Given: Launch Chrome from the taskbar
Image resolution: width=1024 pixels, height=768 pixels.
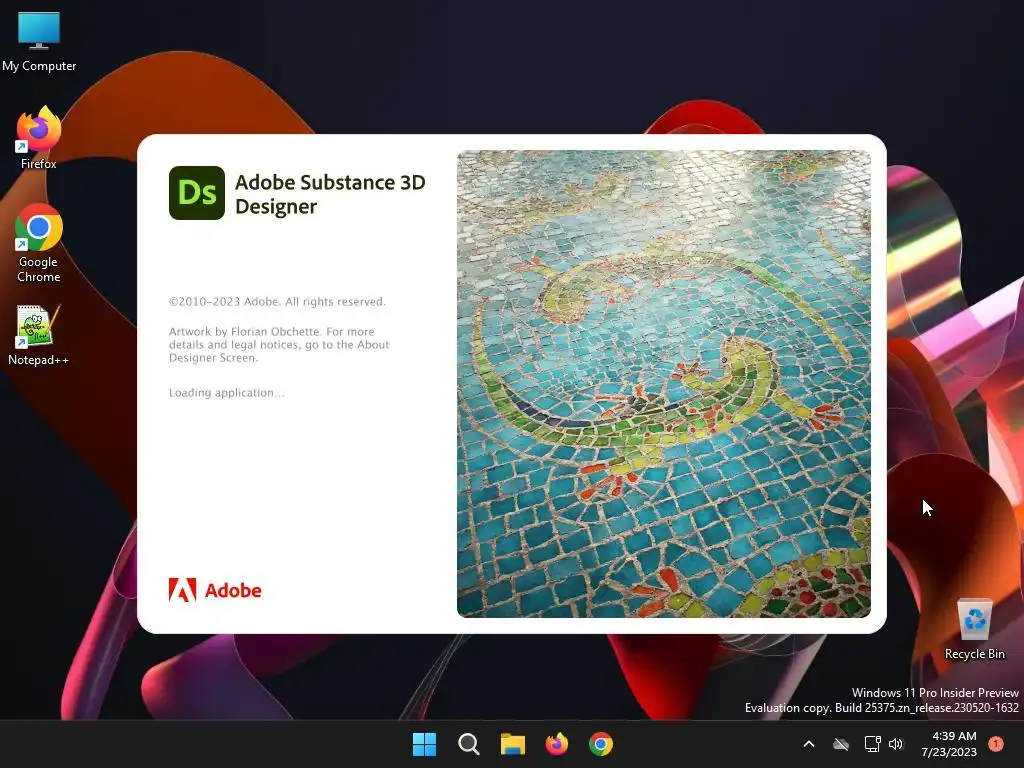Looking at the screenshot, I should click(601, 744).
